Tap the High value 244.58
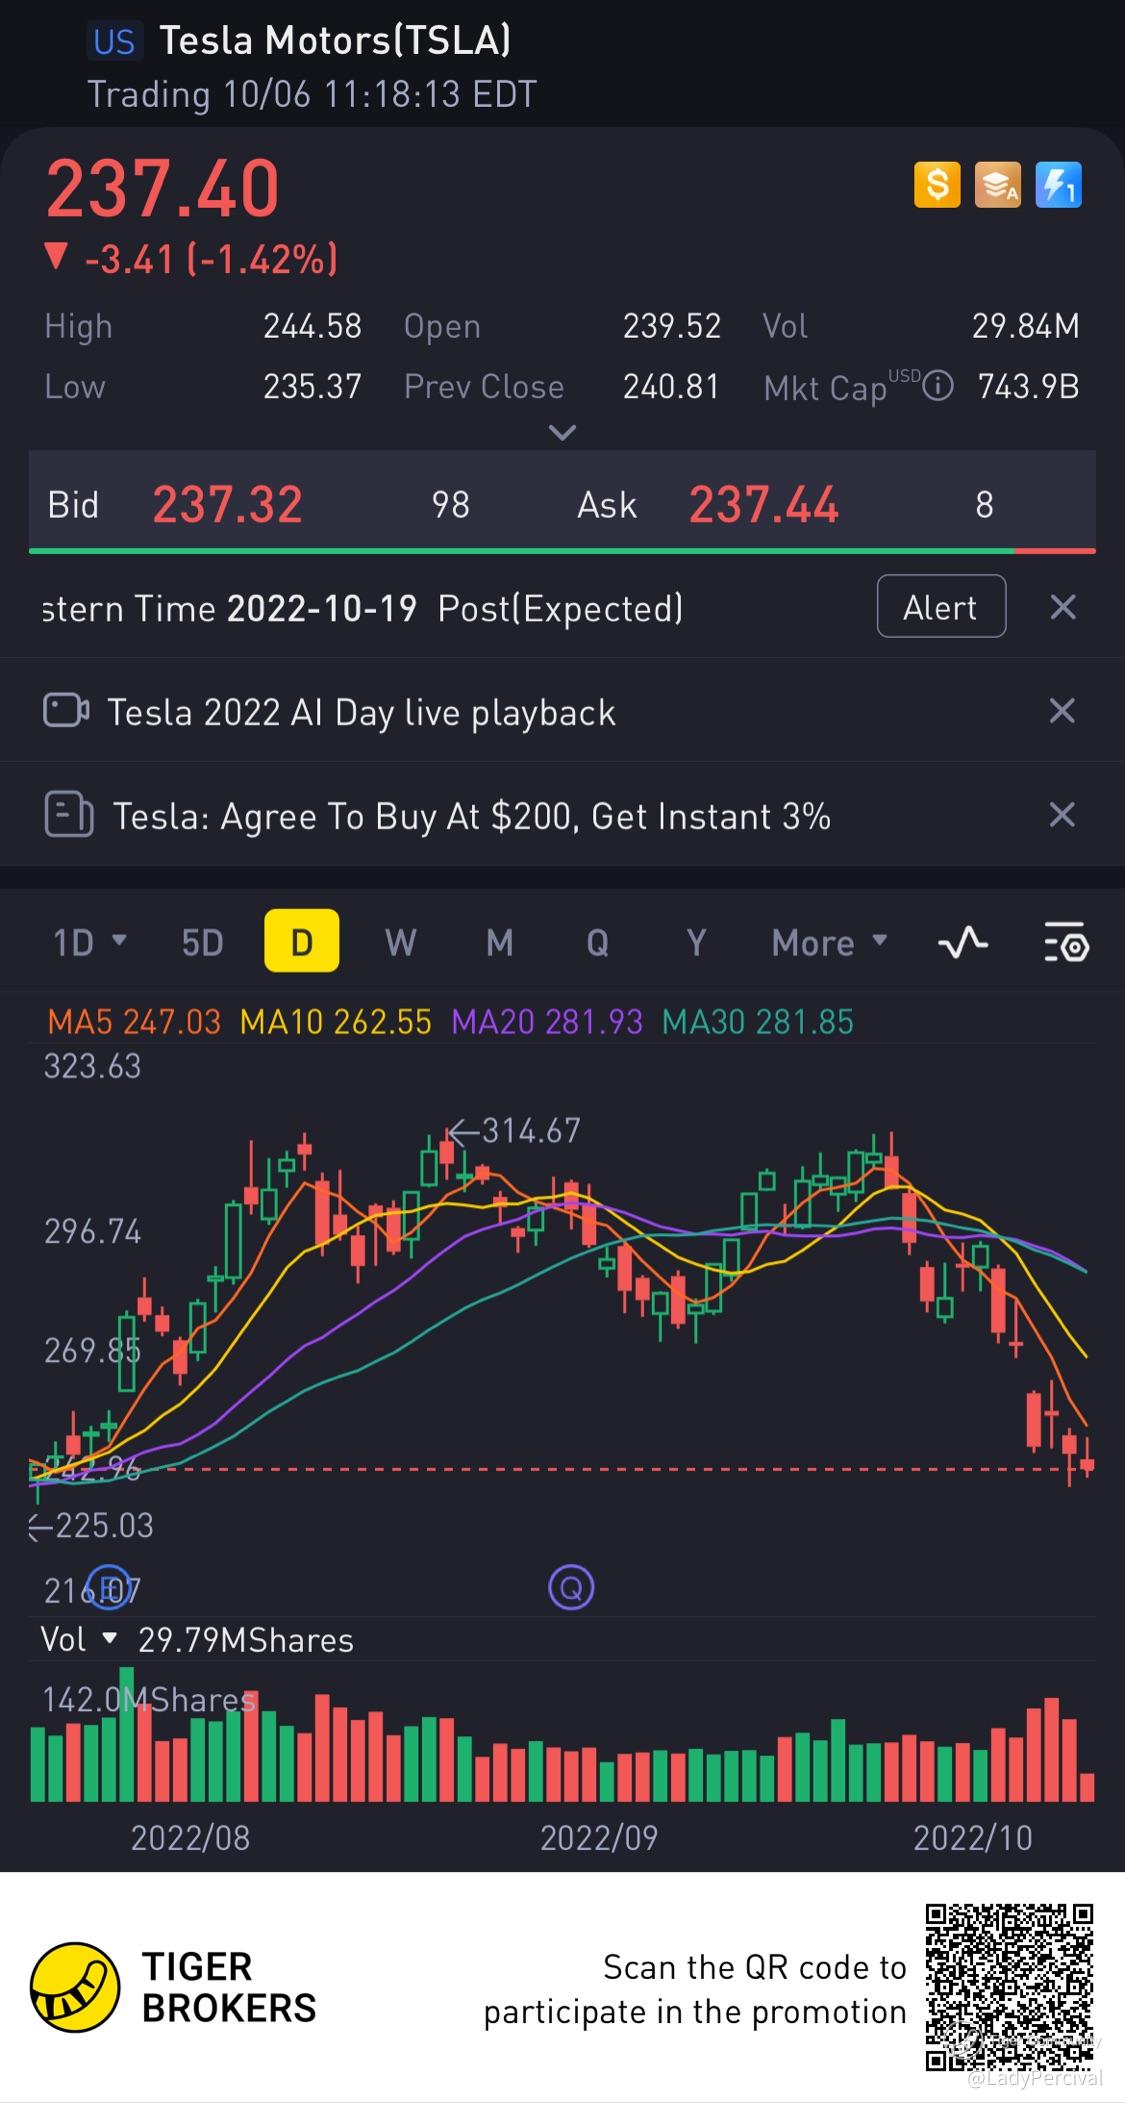 312,325
